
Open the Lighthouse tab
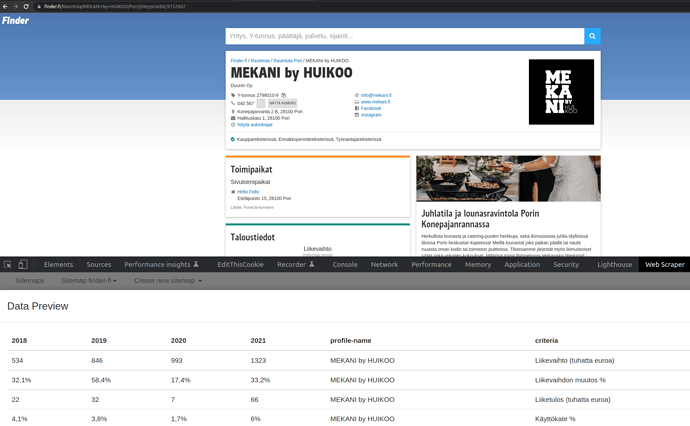tap(614, 264)
